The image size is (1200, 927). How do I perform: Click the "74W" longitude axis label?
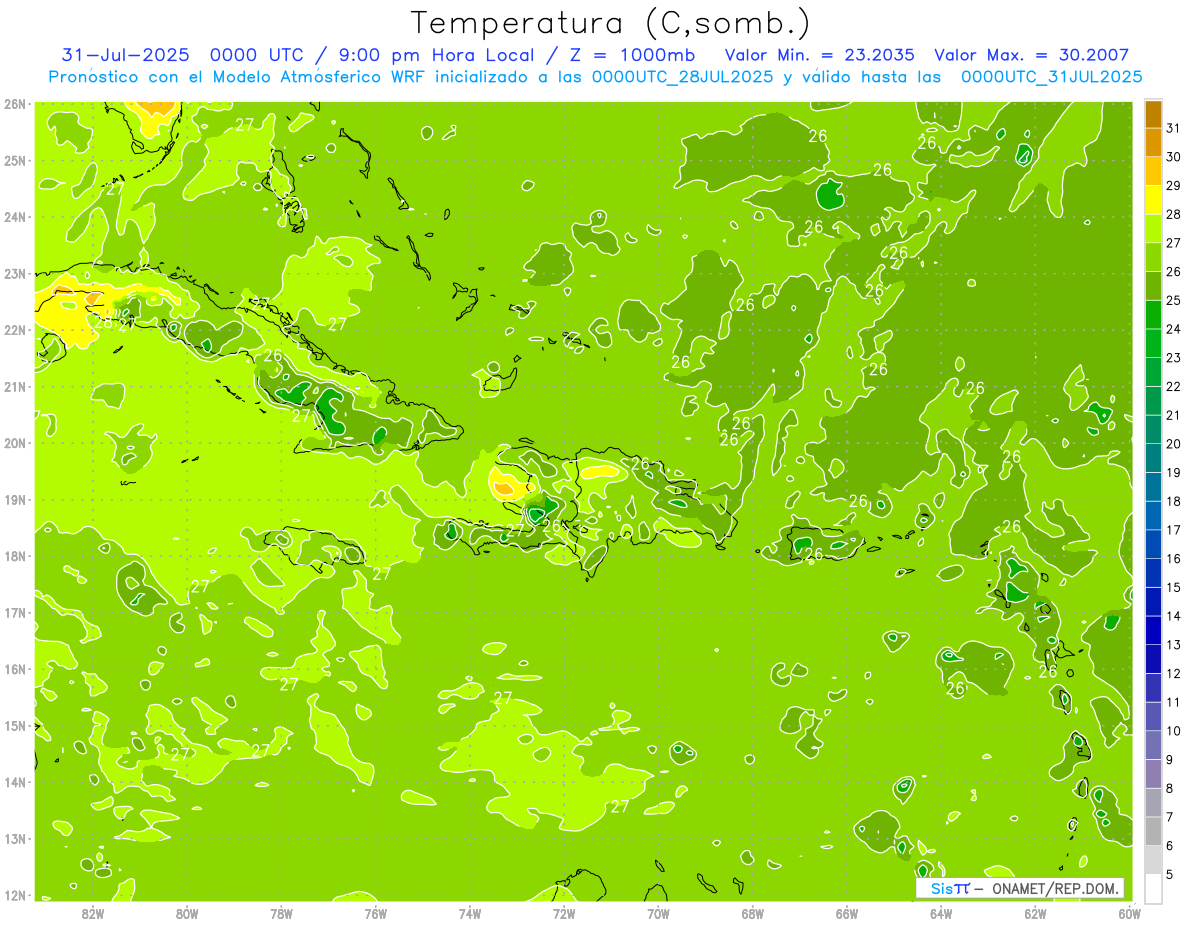470,913
